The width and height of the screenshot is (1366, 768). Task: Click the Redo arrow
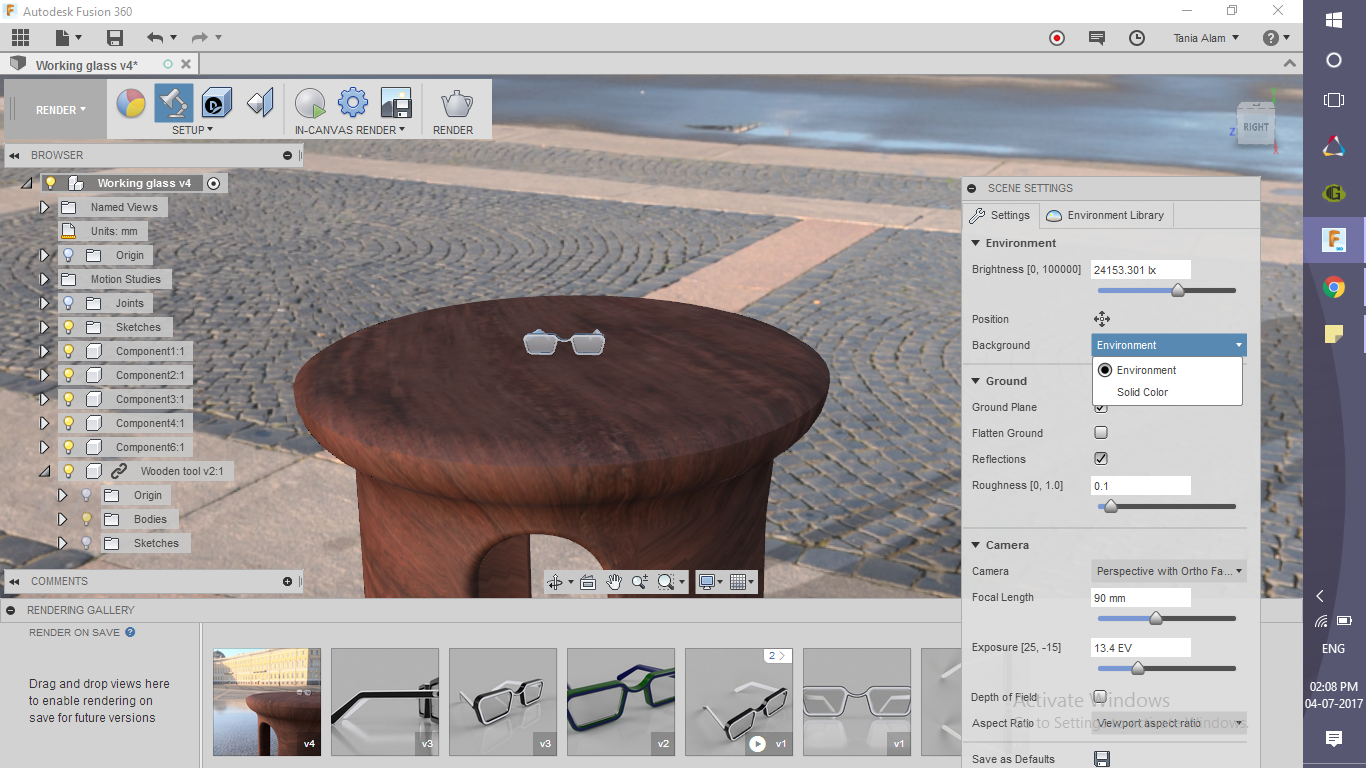pyautogui.click(x=199, y=38)
